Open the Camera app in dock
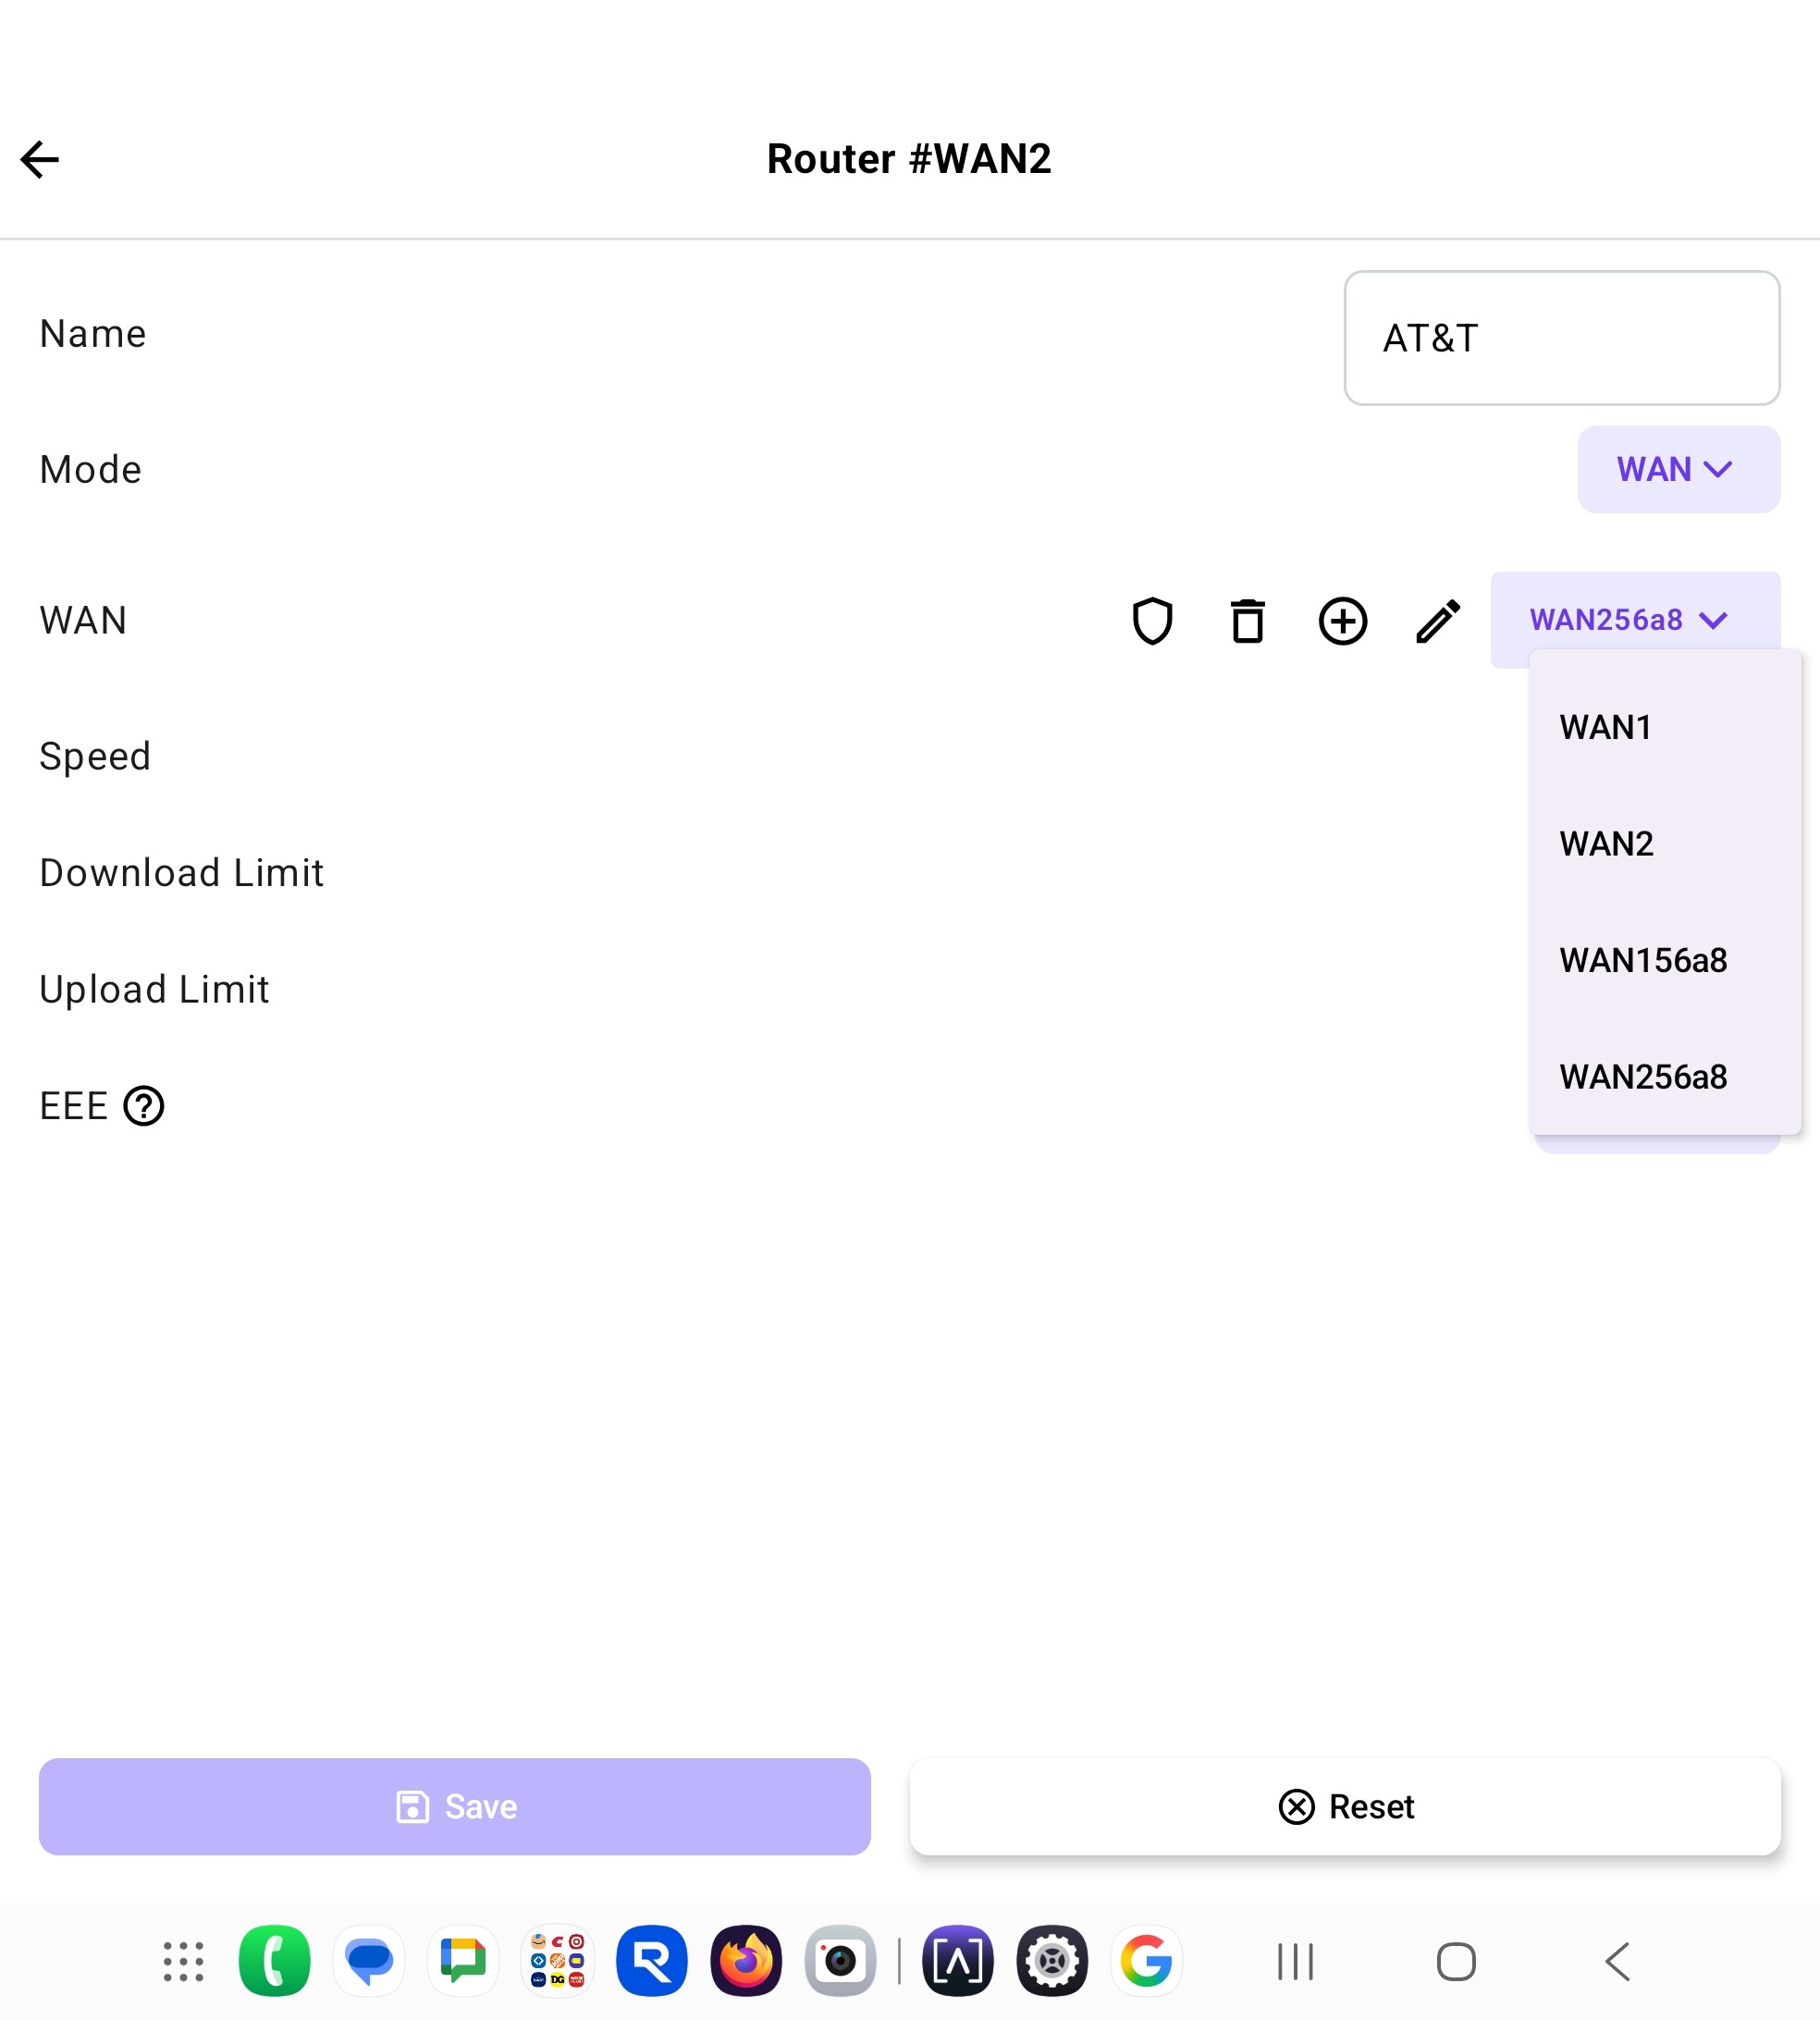1820x2020 pixels. coord(840,1961)
